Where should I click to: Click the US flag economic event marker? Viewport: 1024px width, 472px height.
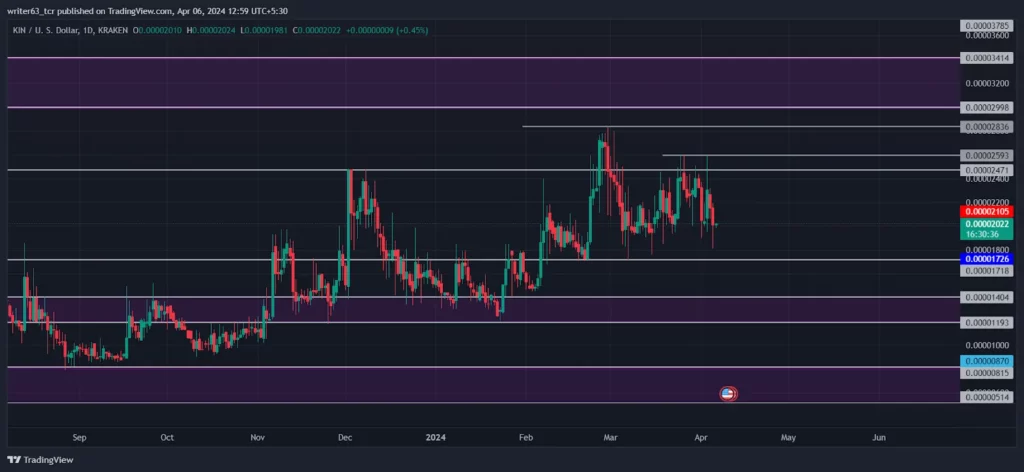pyautogui.click(x=728, y=394)
